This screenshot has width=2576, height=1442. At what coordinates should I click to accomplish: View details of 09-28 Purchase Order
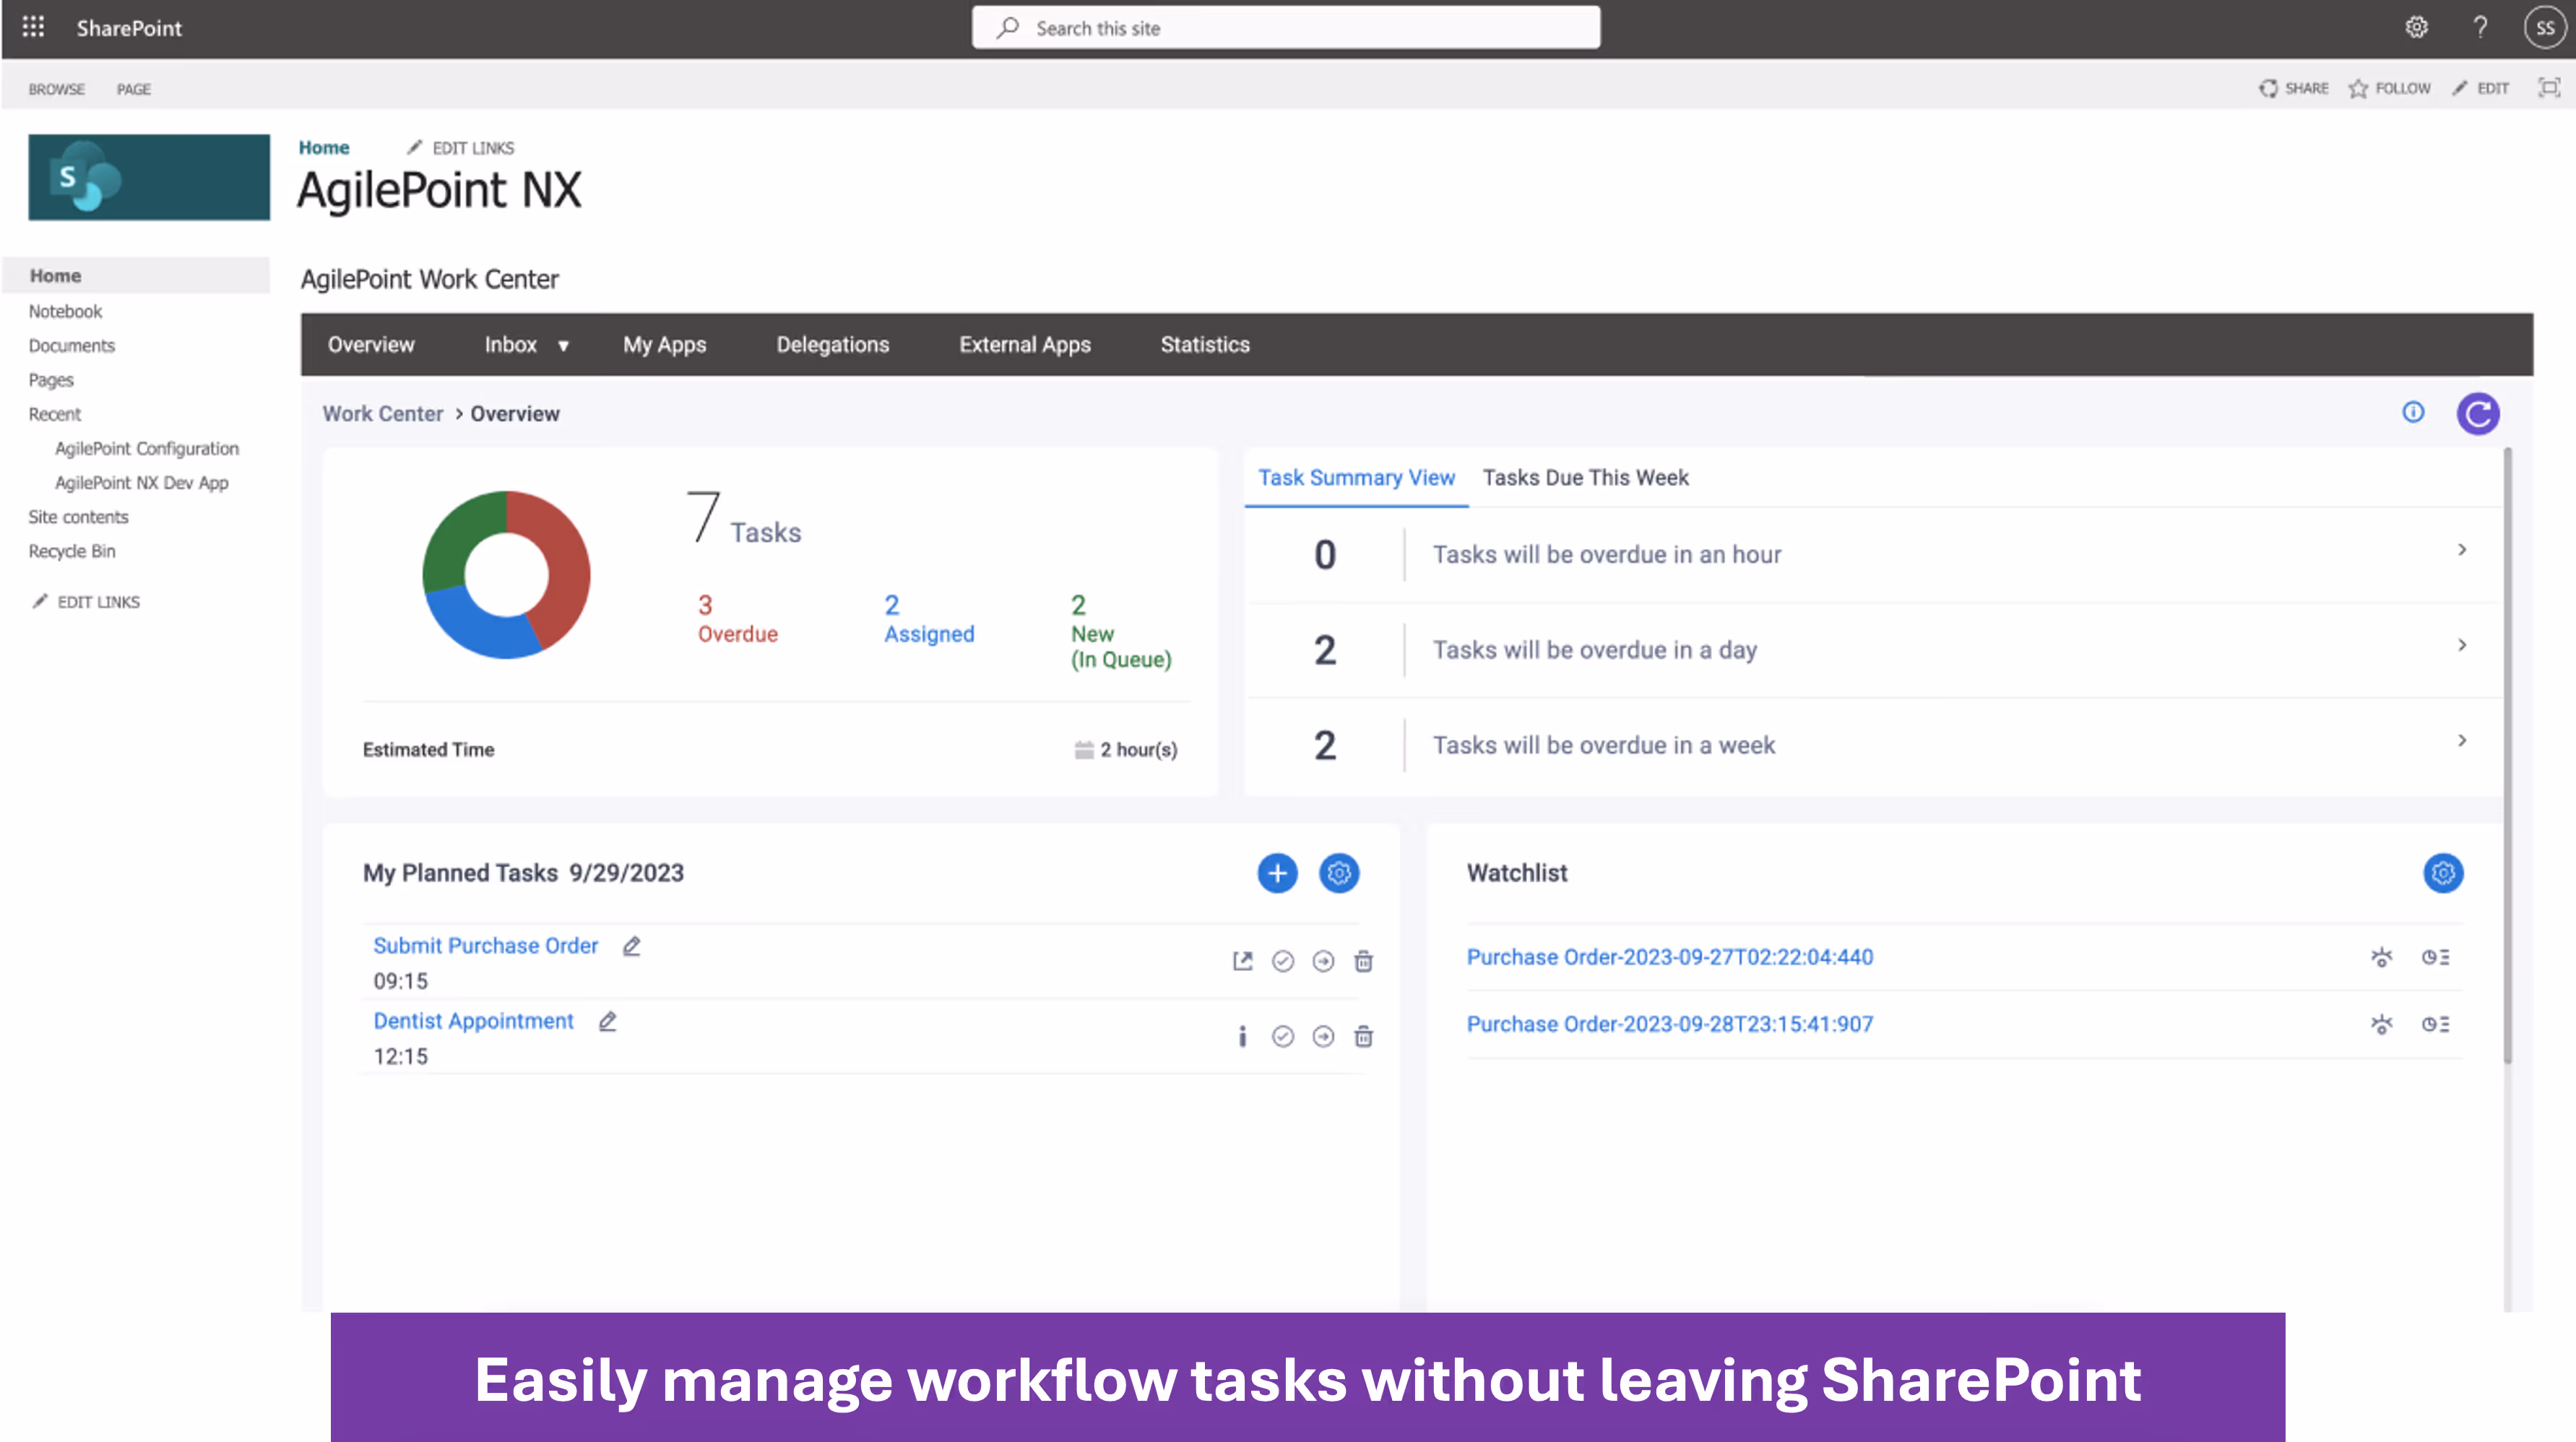tap(2435, 1024)
